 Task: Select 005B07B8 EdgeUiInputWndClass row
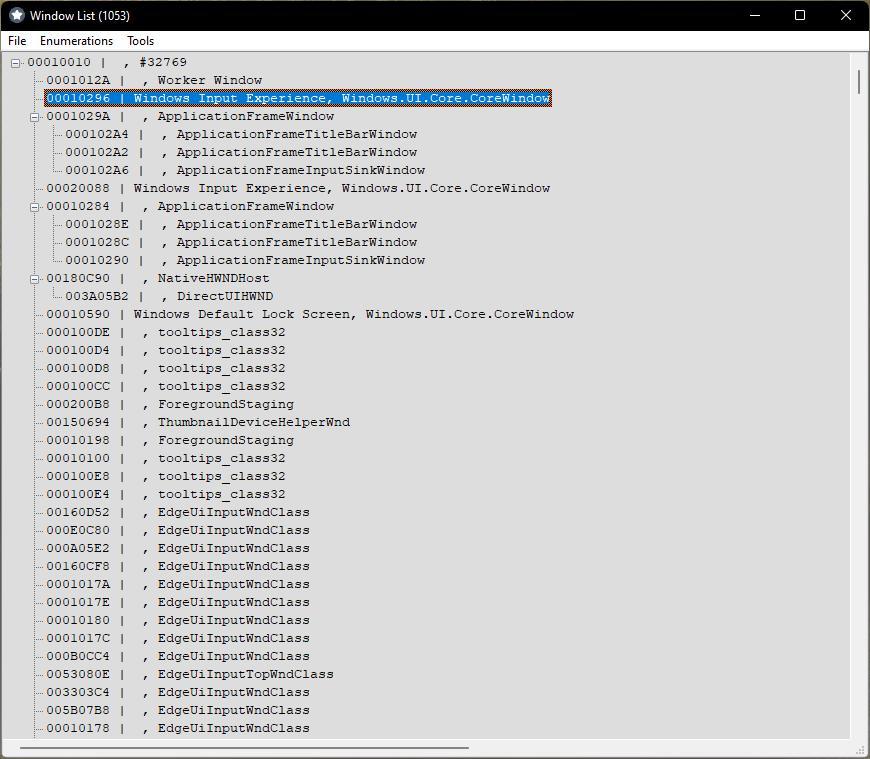point(178,710)
